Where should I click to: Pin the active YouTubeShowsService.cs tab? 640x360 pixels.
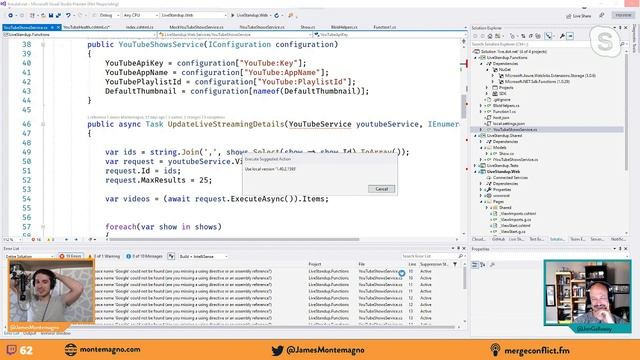click(52, 27)
